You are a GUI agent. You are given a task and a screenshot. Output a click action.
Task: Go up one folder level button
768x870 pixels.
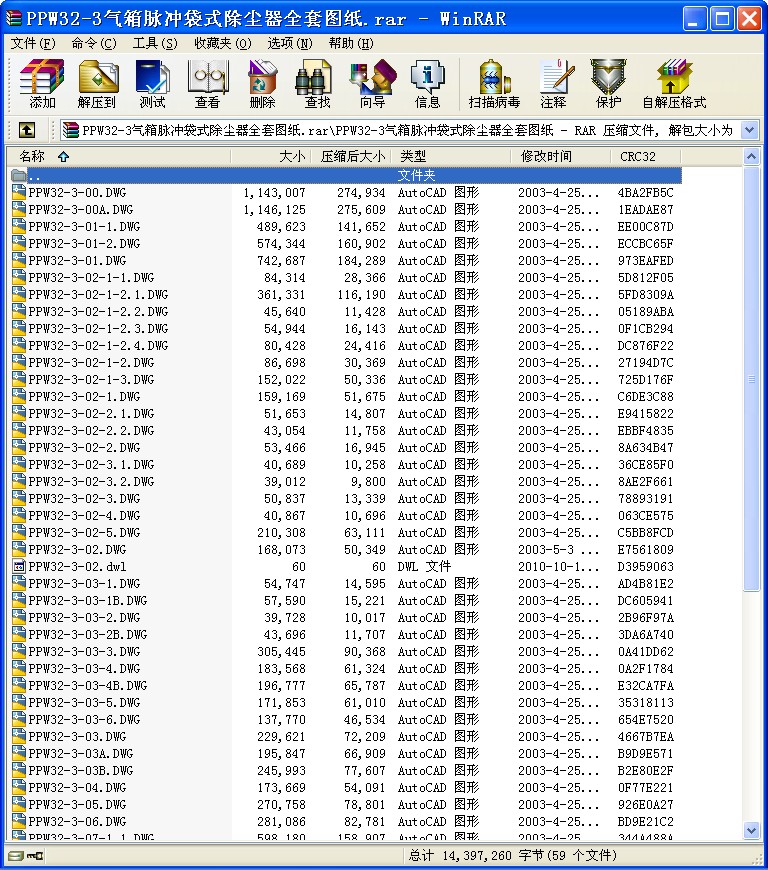27,130
